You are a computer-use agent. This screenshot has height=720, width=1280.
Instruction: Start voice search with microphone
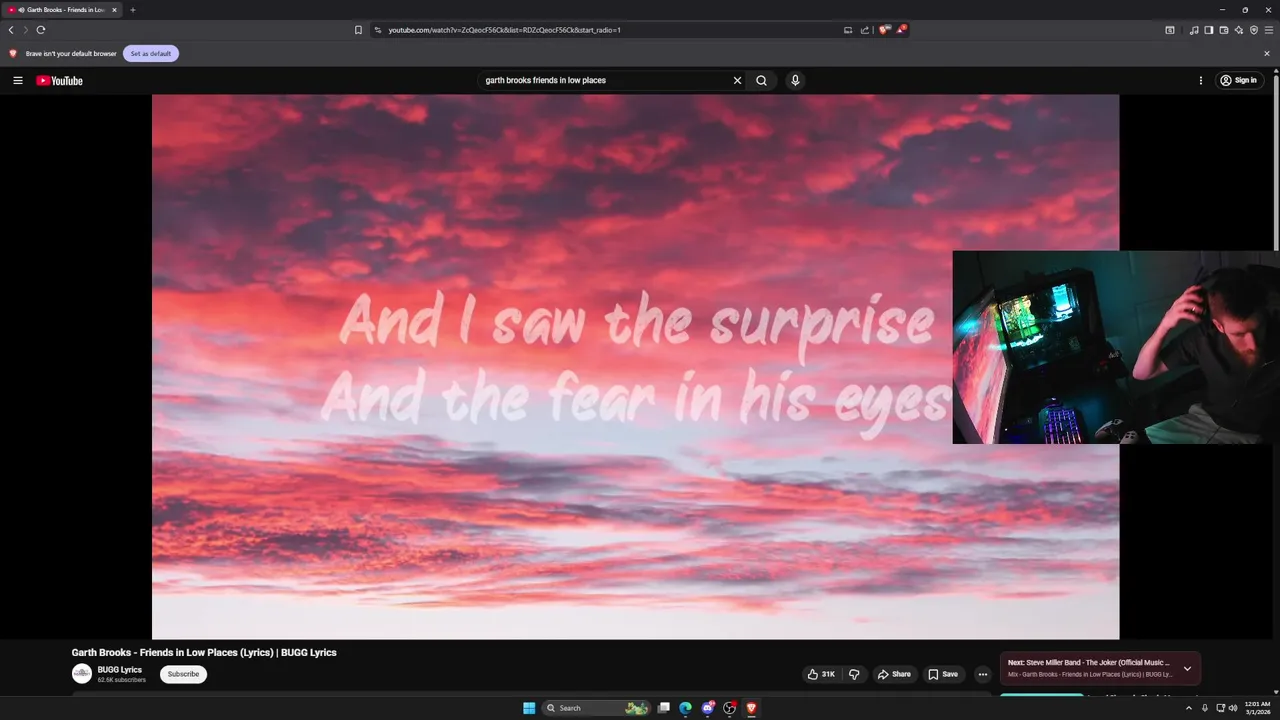pos(795,80)
